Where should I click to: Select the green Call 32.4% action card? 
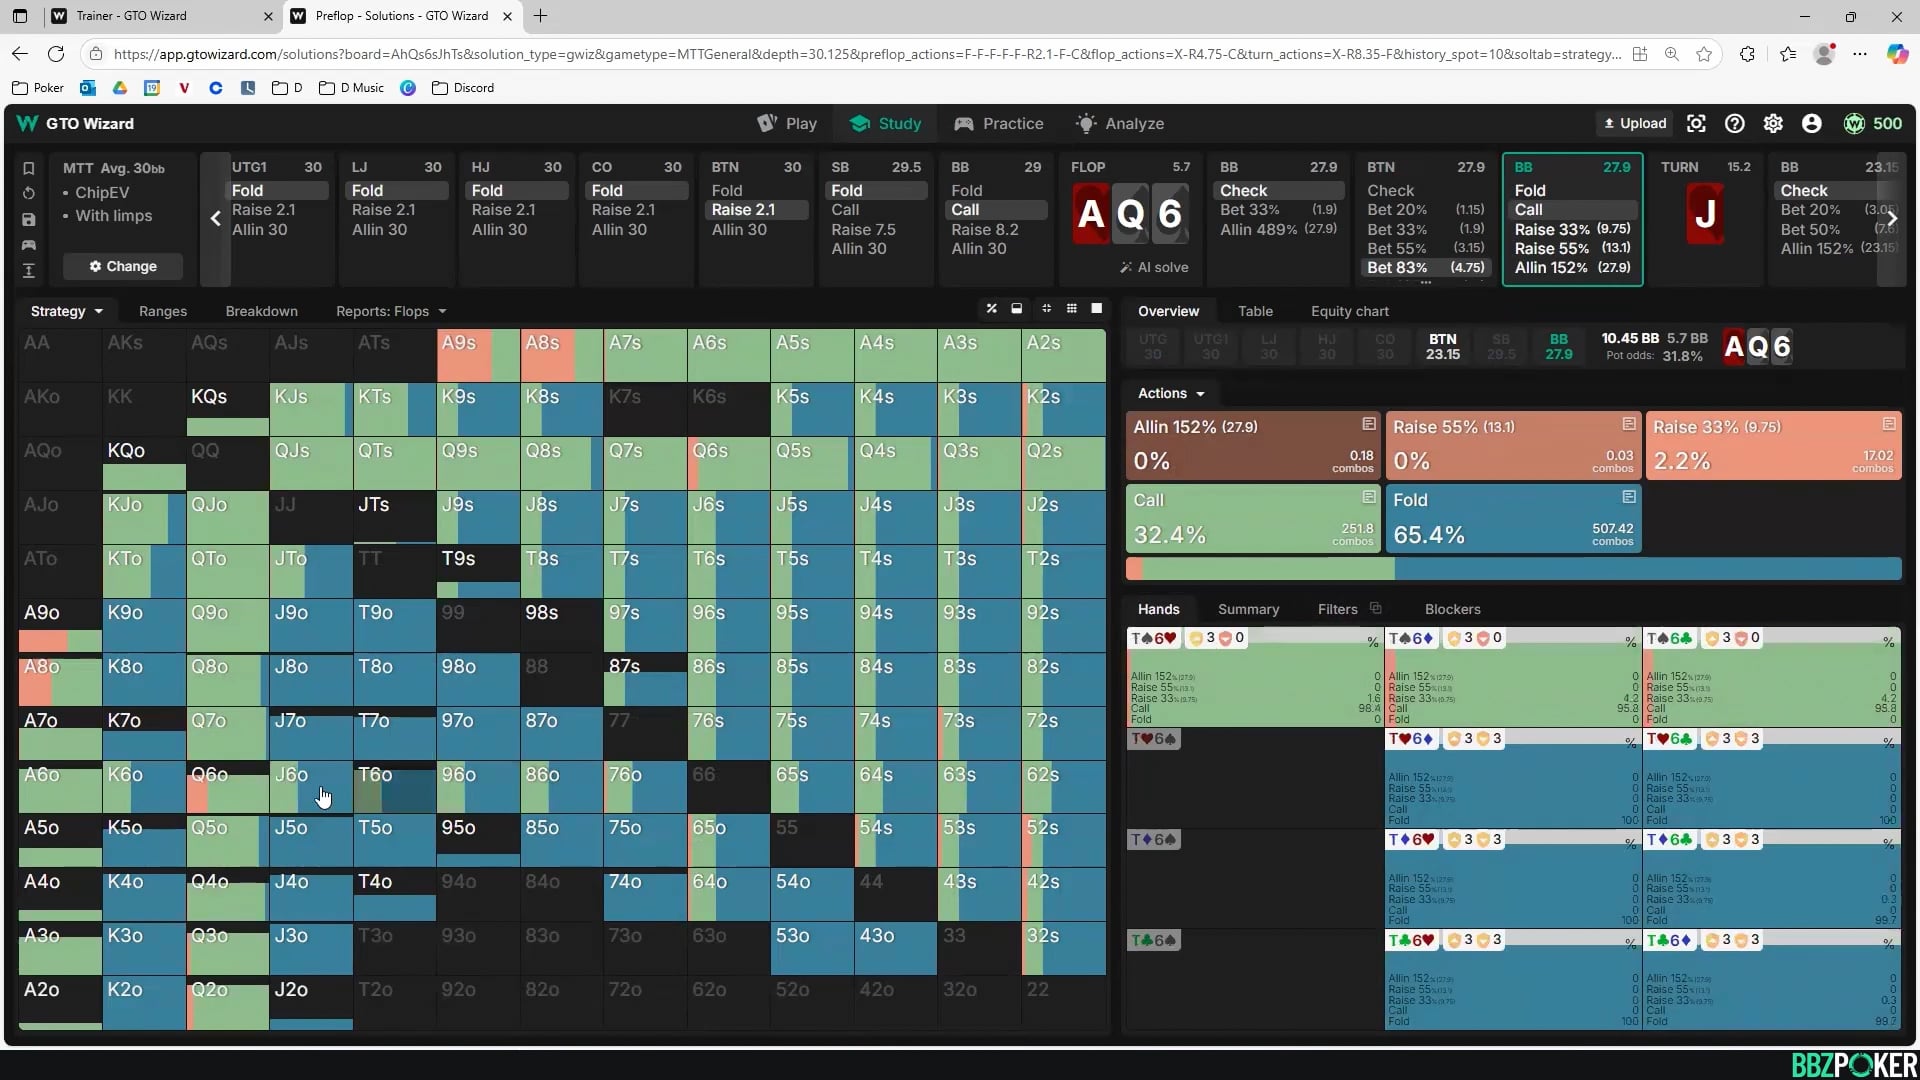tap(1252, 518)
